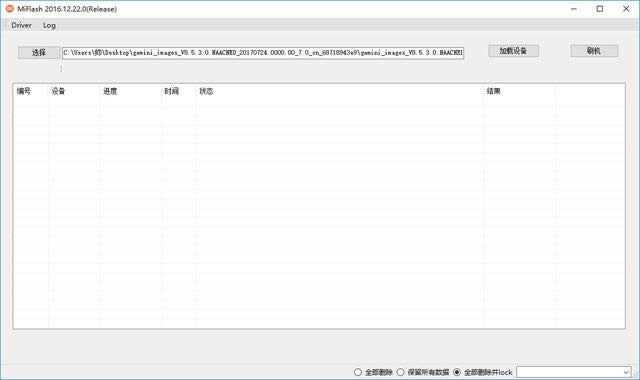Click the 设备 column header

(58, 91)
